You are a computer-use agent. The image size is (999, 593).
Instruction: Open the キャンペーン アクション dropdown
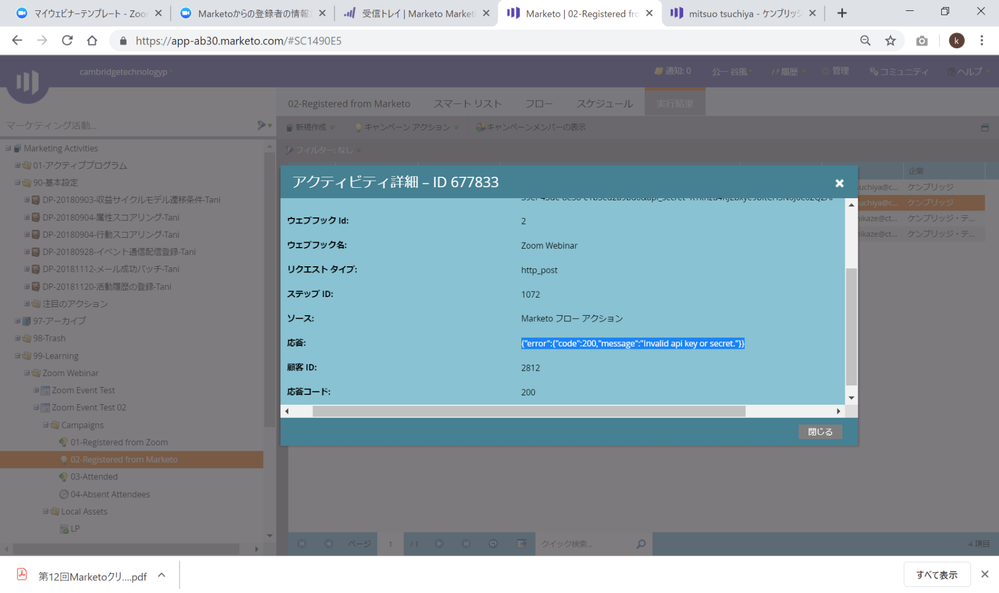click(406, 127)
